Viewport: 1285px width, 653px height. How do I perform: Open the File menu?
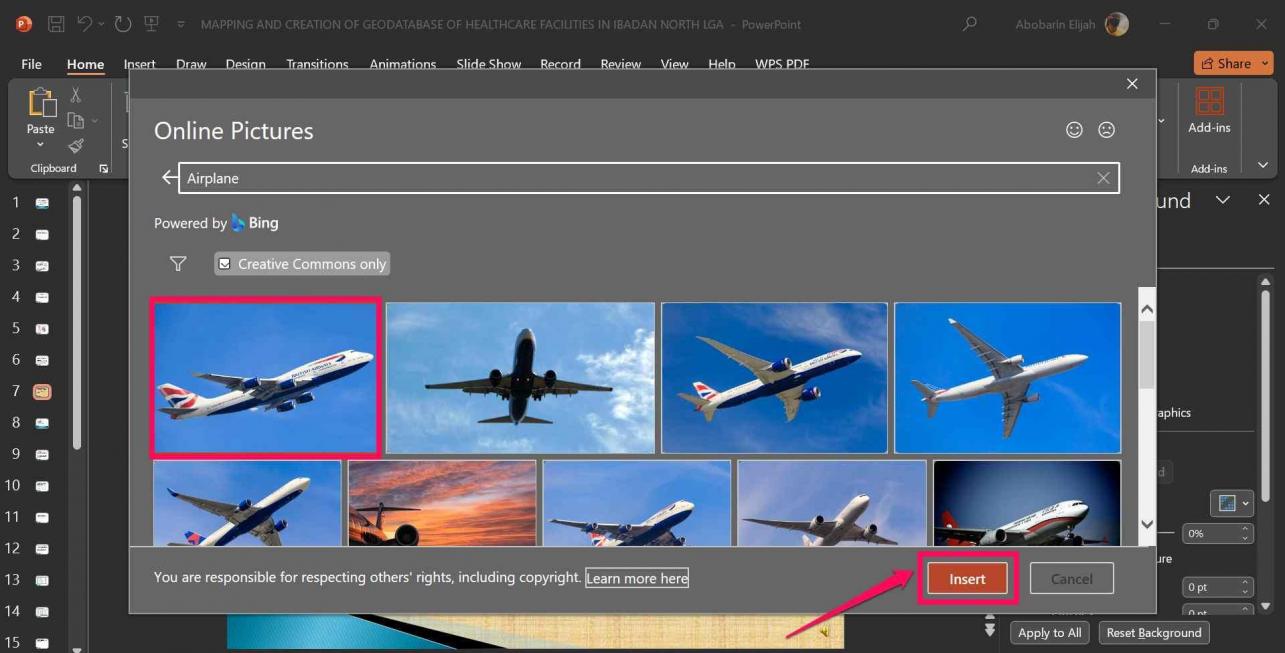[32, 64]
